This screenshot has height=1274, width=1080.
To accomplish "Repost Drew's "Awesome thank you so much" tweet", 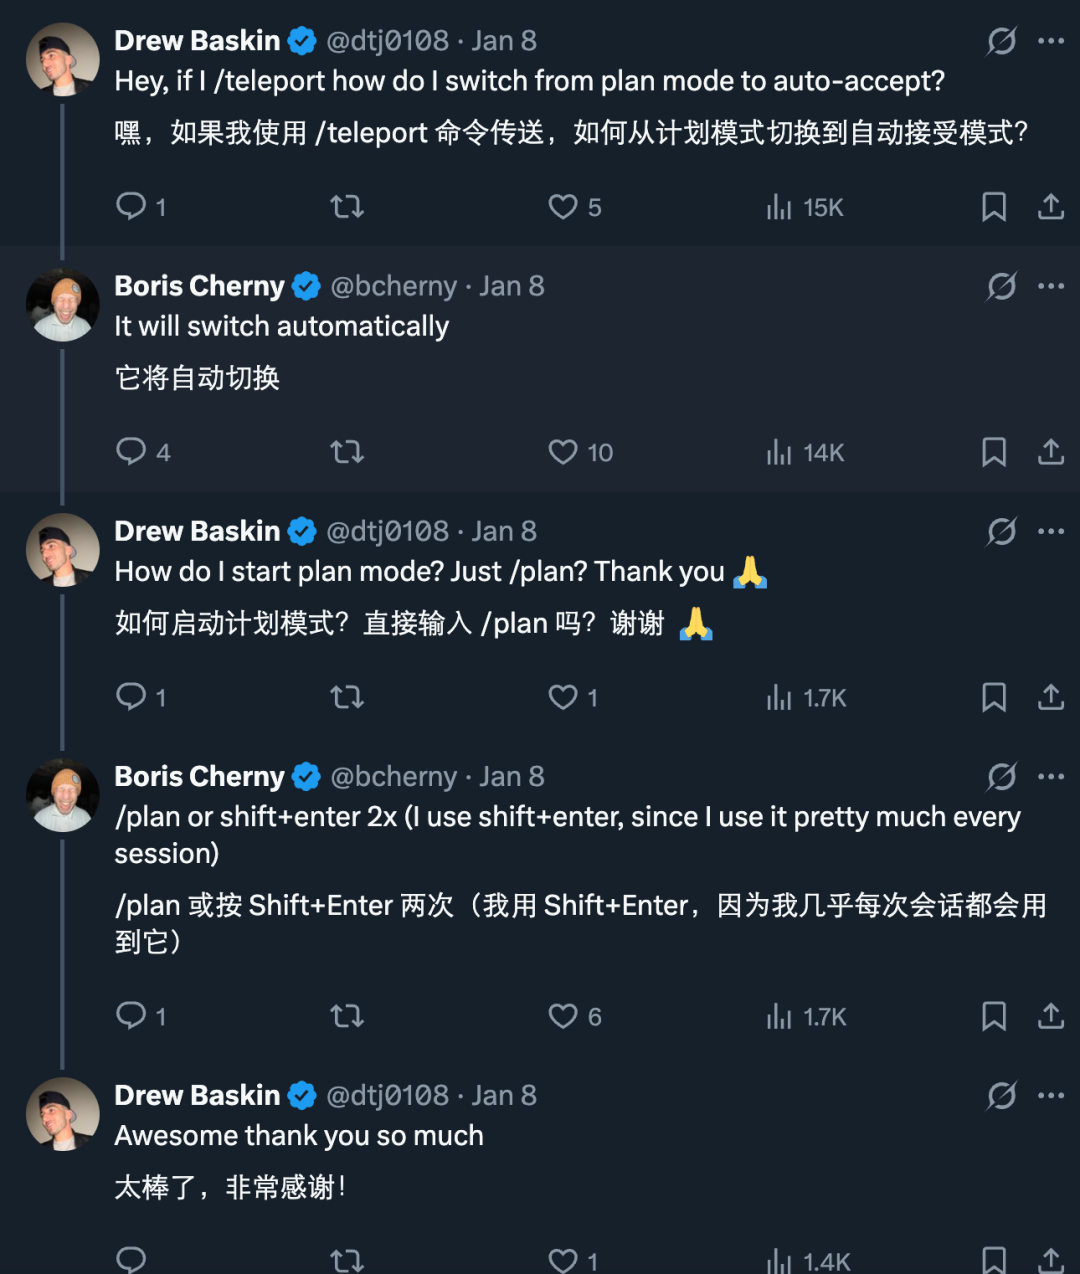I will (347, 1260).
